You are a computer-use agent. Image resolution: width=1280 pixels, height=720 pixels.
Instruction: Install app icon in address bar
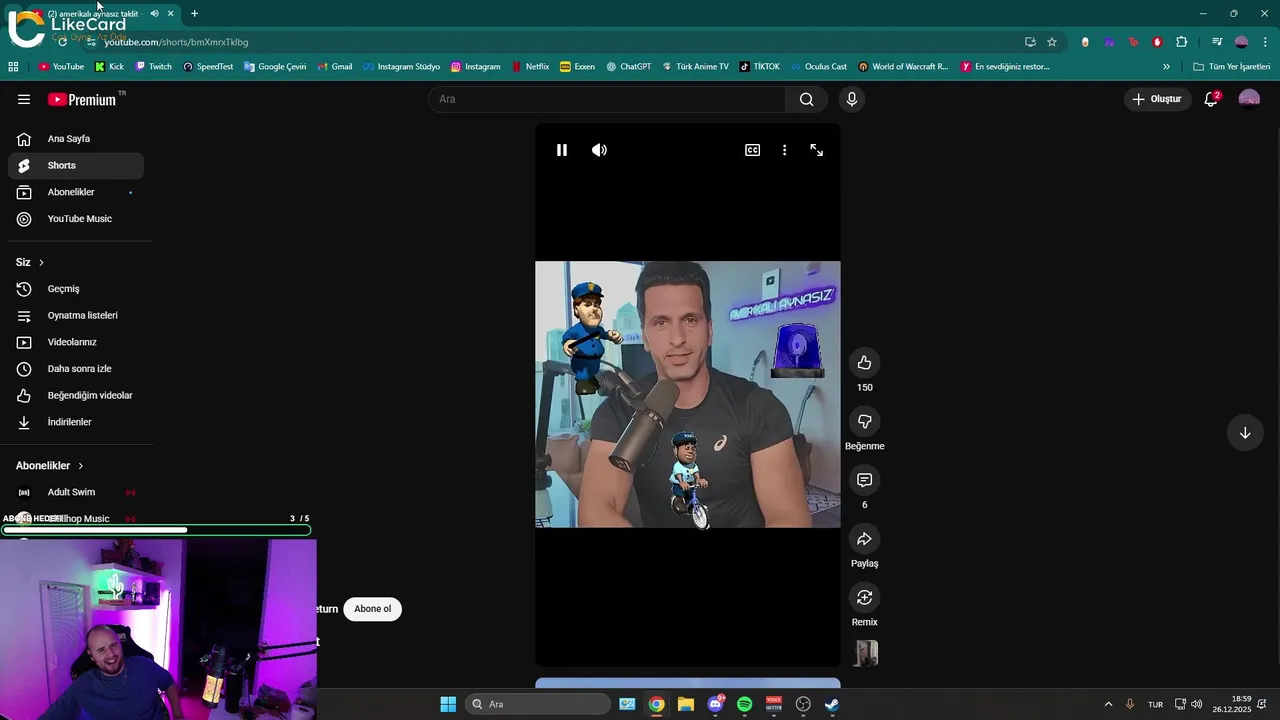tap(1030, 42)
